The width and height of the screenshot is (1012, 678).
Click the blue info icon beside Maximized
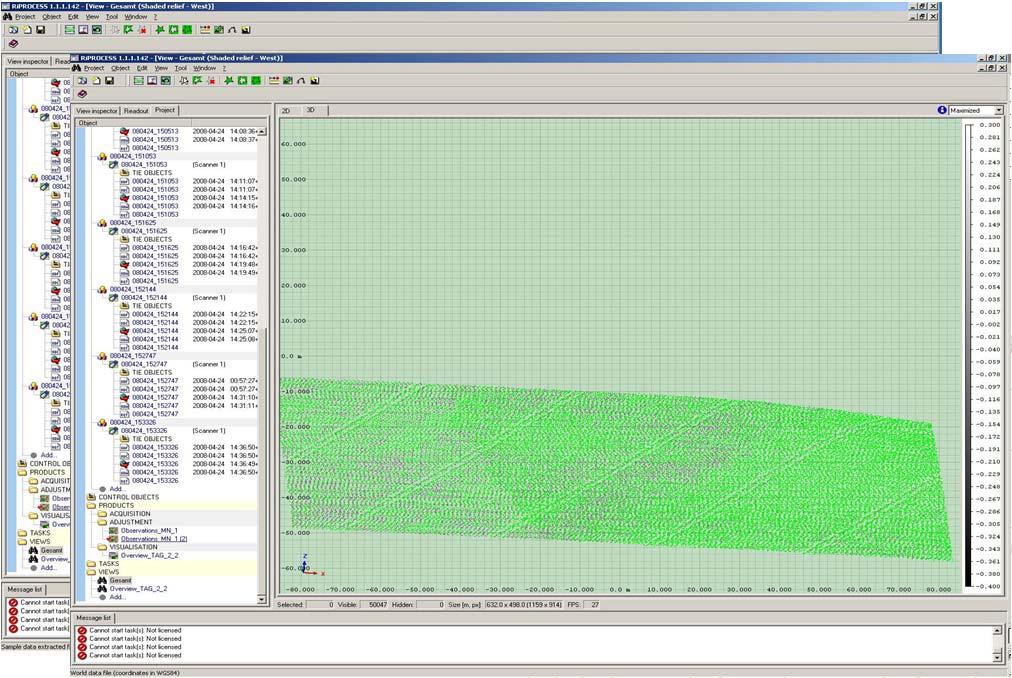click(x=942, y=110)
